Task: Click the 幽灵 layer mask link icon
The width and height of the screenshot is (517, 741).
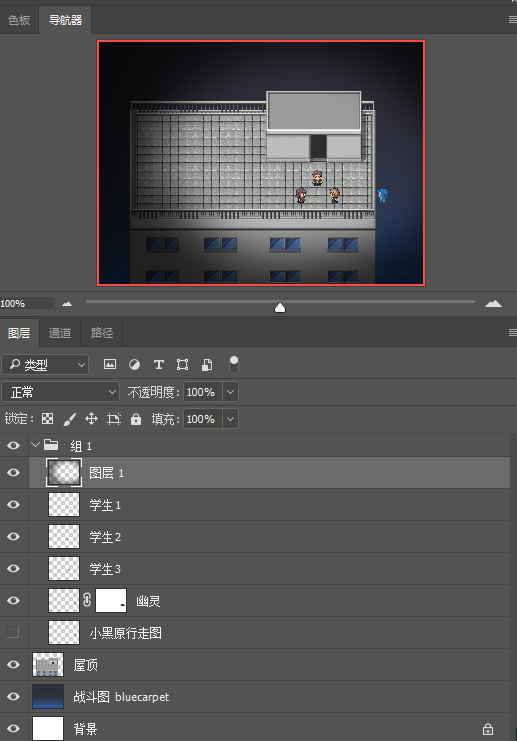Action: click(x=87, y=600)
